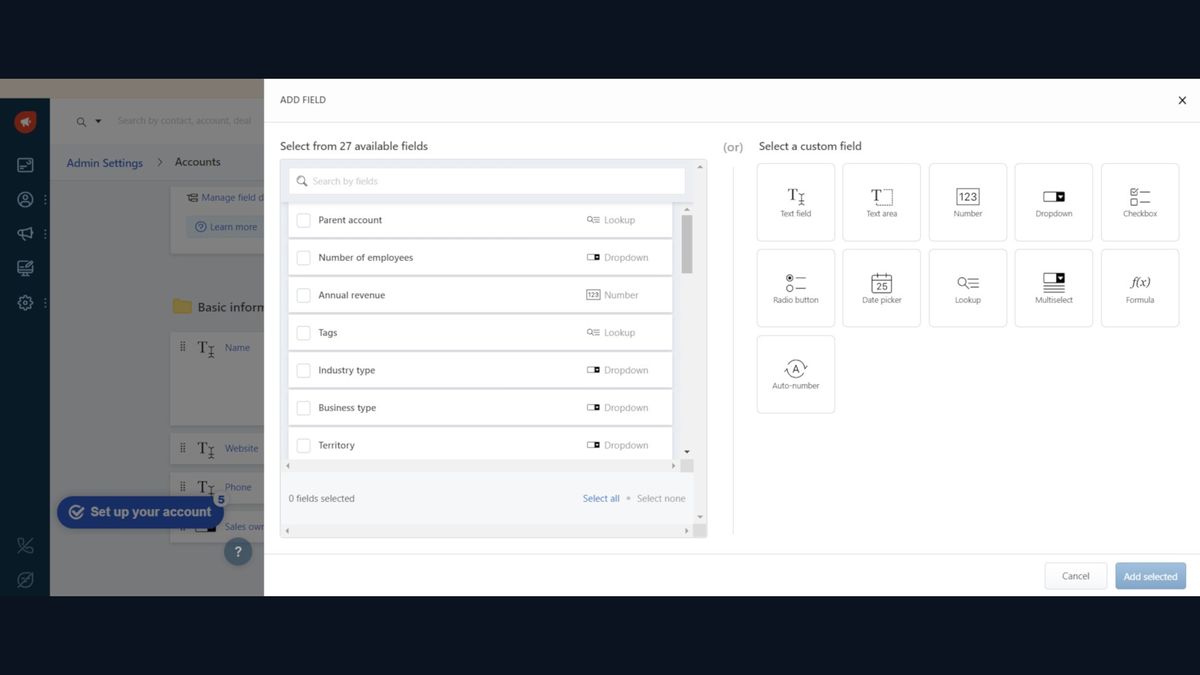Pick the Formula custom field type
Viewport: 1200px width, 675px height.
(1139, 287)
